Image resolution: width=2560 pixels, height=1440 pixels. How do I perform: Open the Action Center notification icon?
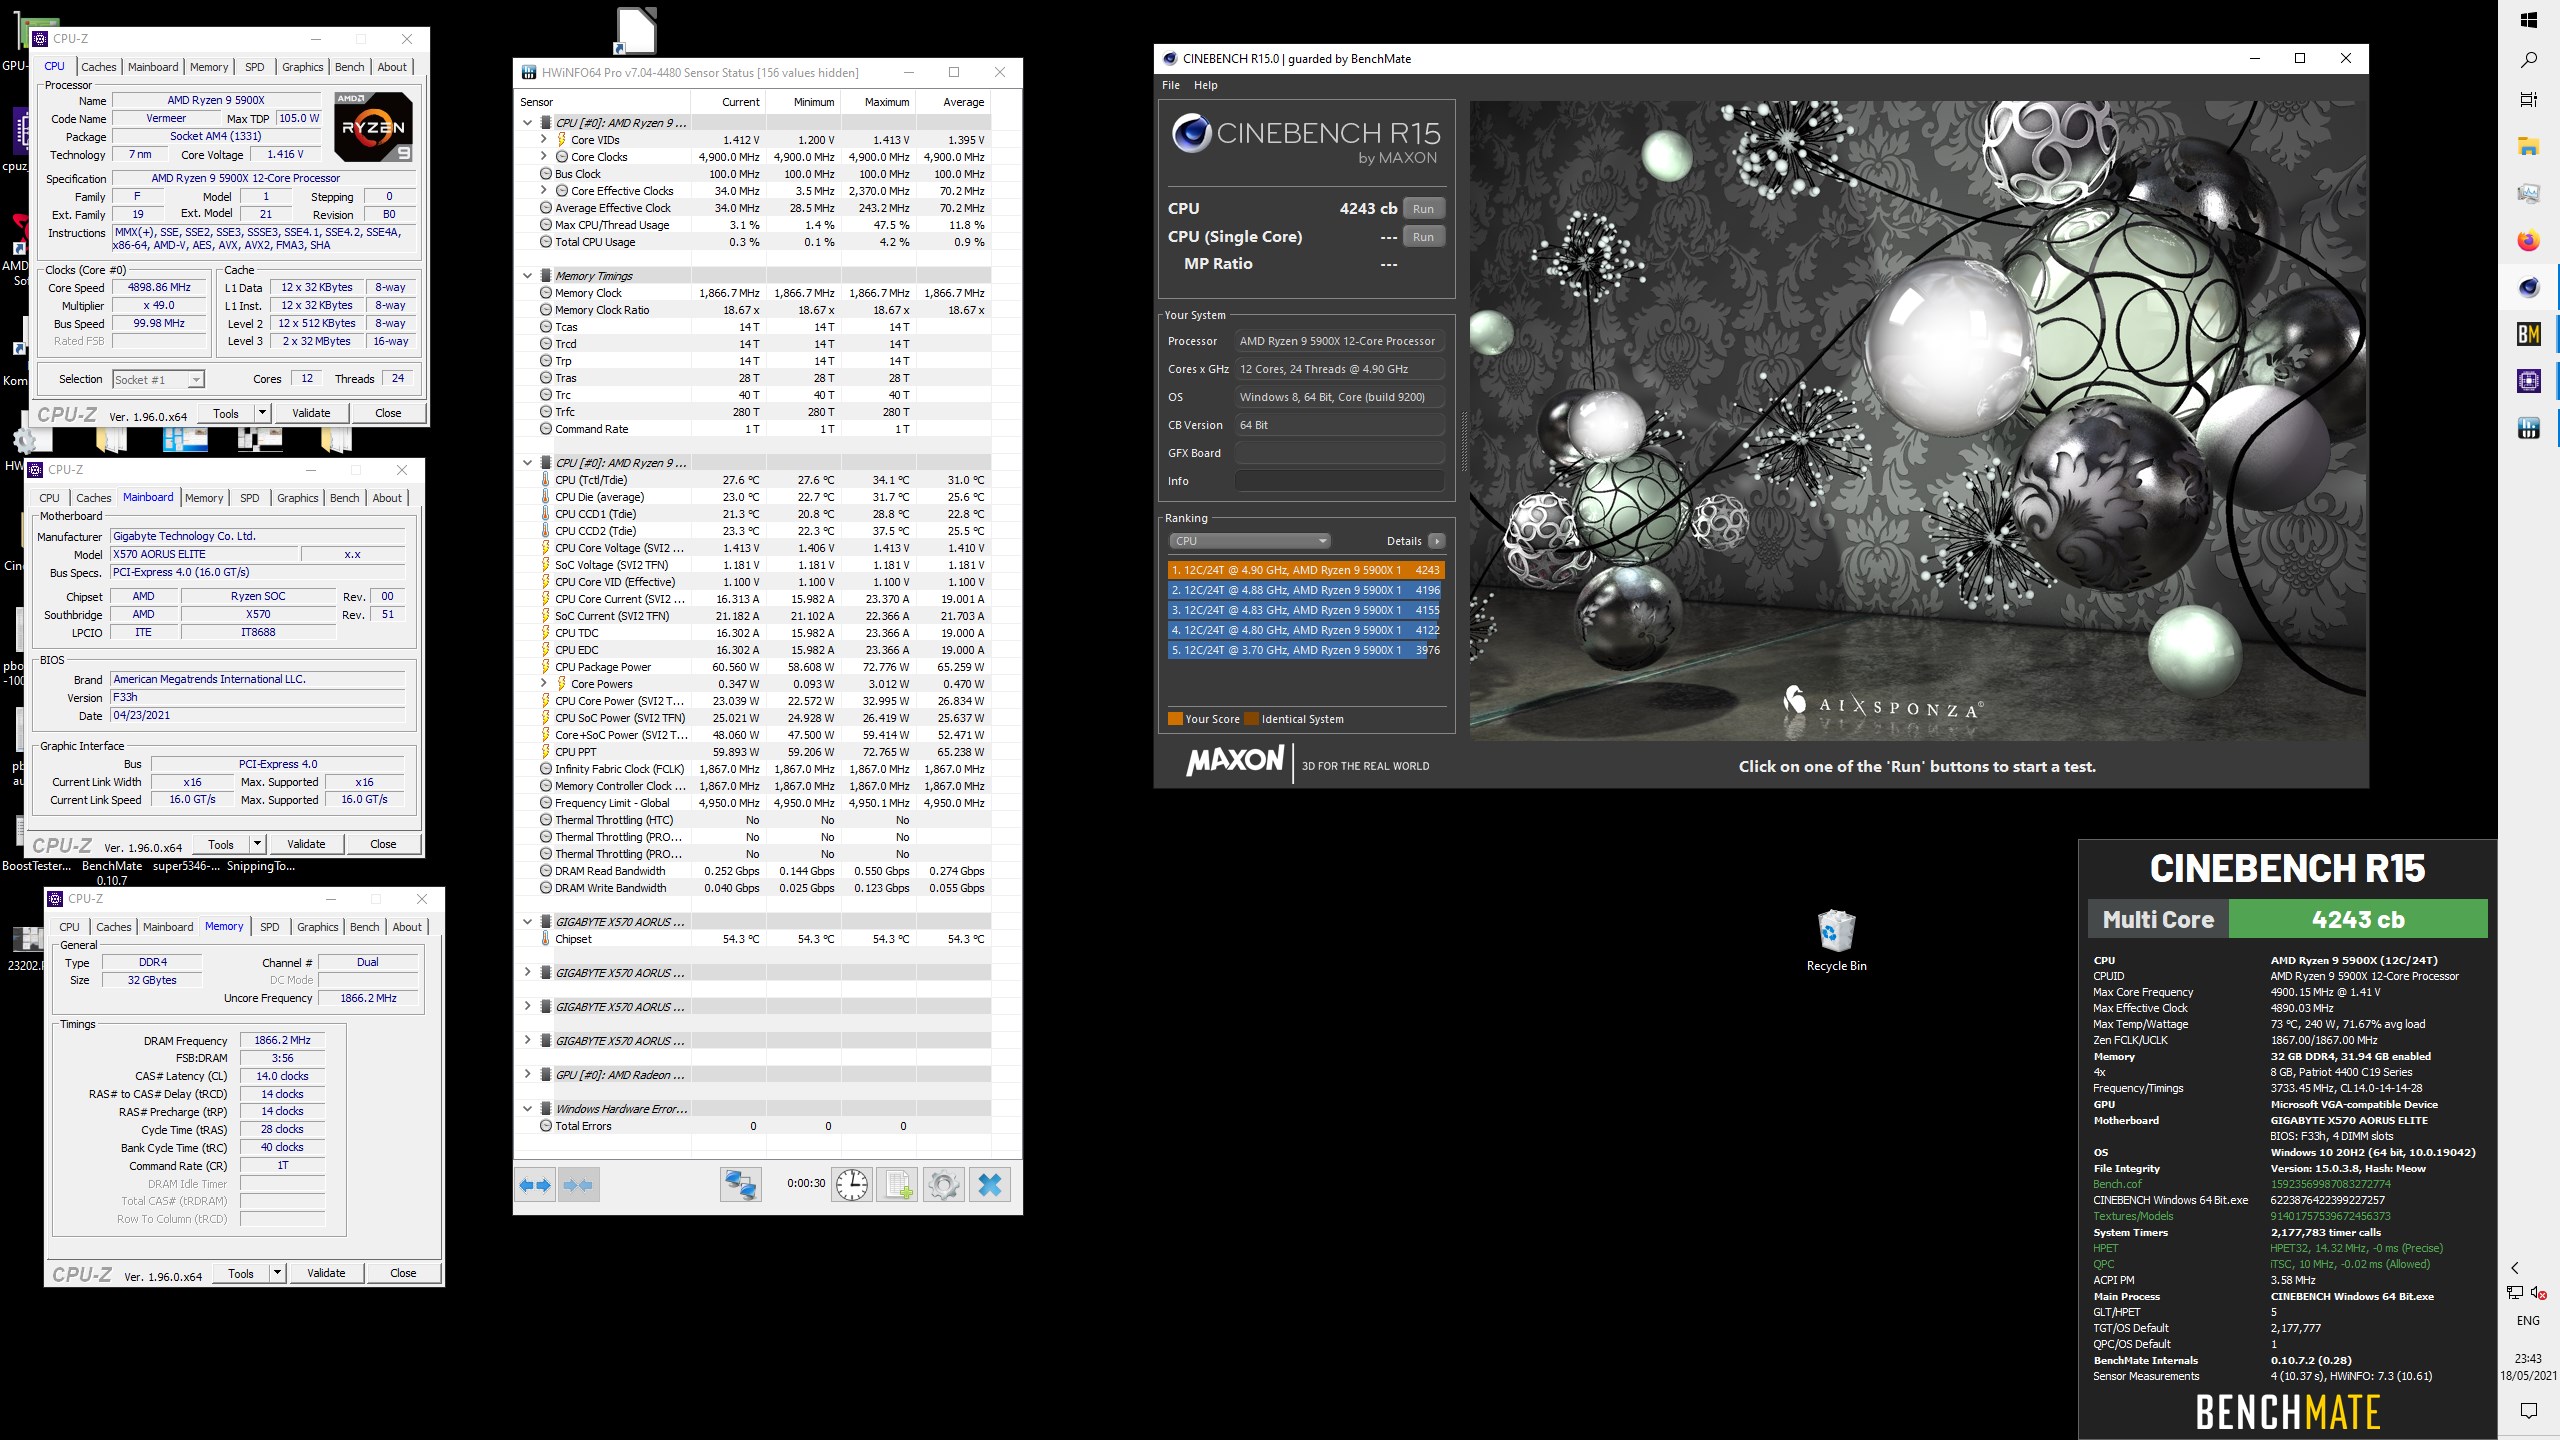coord(2529,1411)
